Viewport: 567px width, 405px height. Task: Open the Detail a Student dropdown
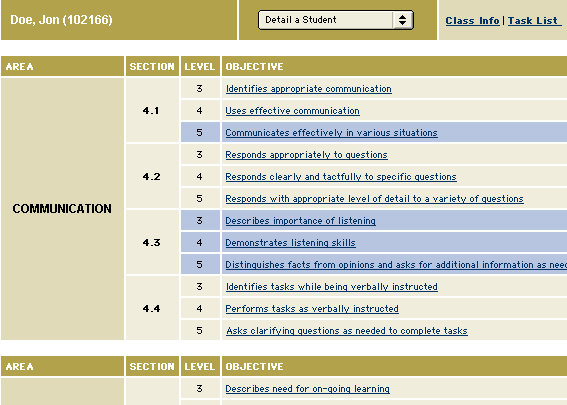tap(336, 20)
